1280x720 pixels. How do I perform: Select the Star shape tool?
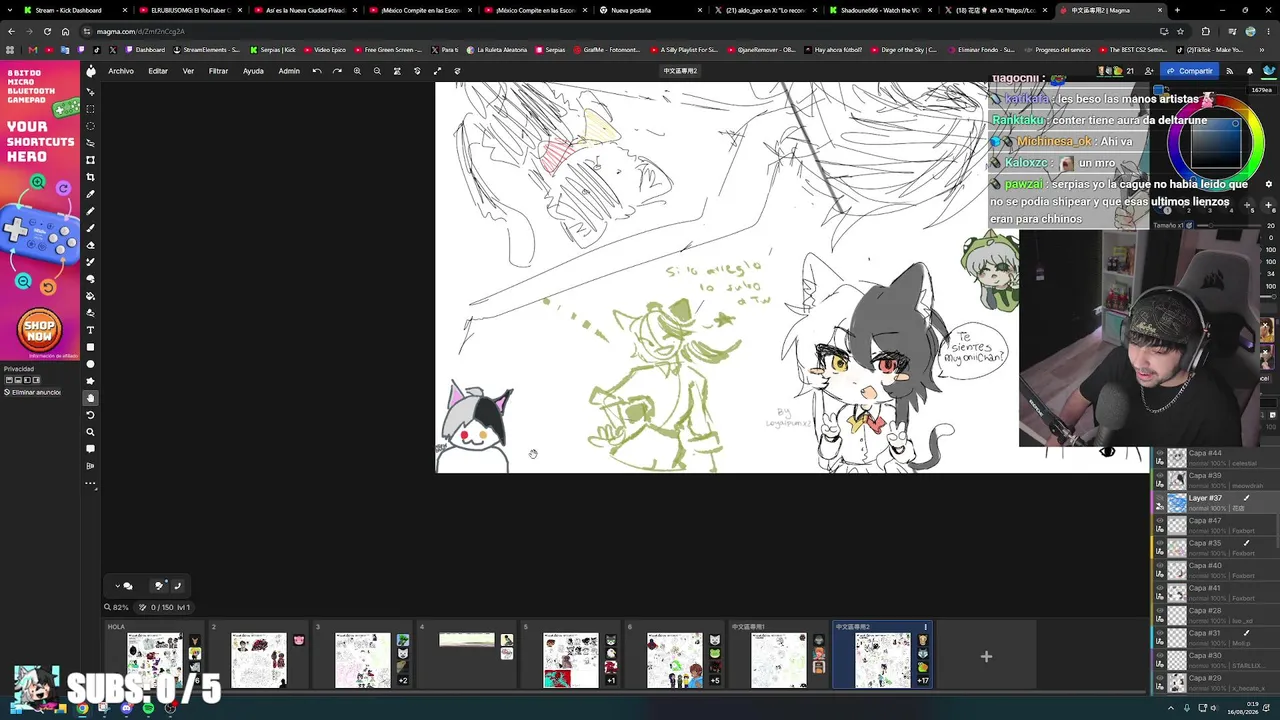tap(90, 381)
